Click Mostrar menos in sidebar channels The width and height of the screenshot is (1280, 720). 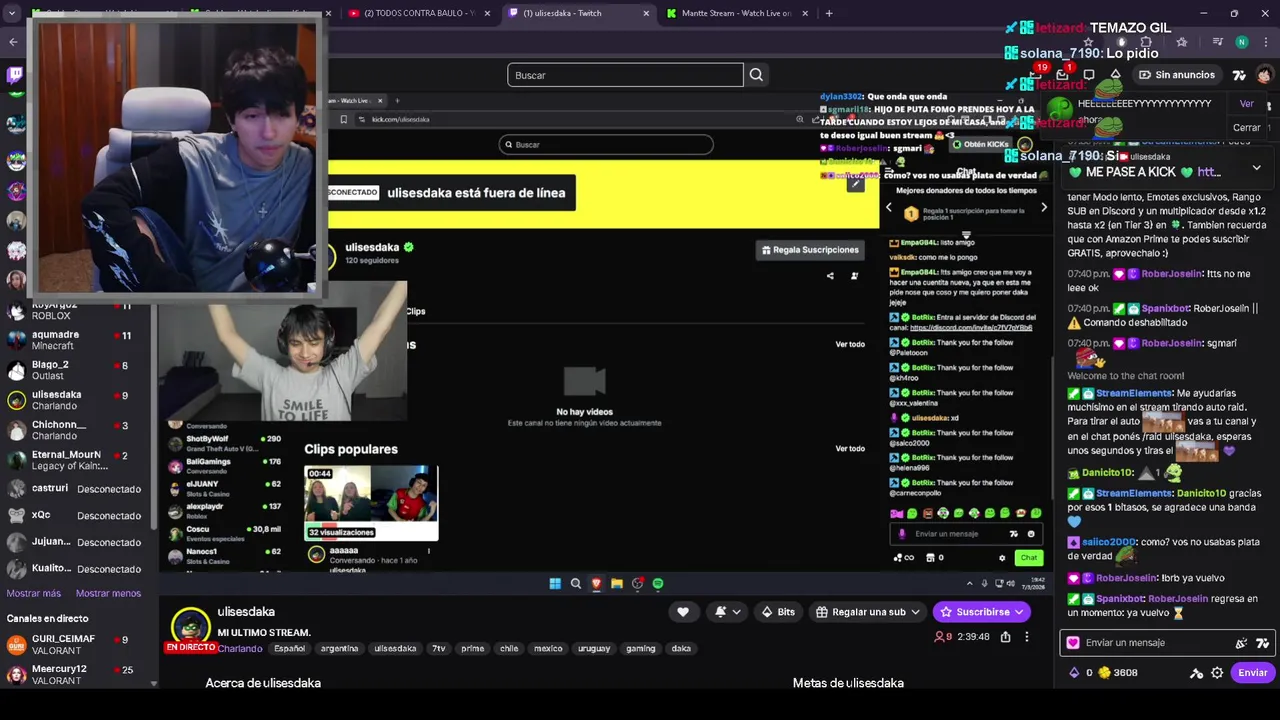[x=108, y=593]
